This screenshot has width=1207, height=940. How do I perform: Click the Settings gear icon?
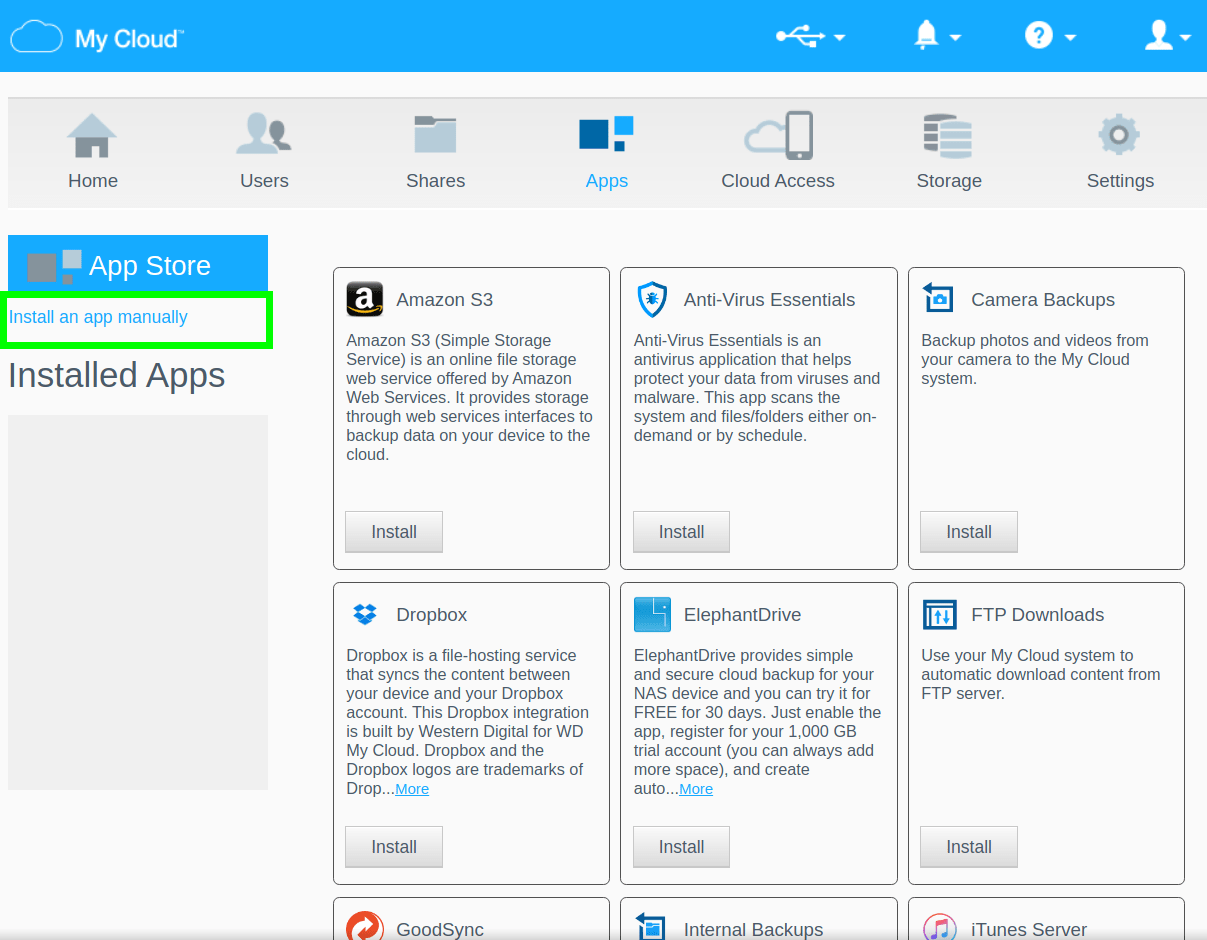[x=1119, y=134]
